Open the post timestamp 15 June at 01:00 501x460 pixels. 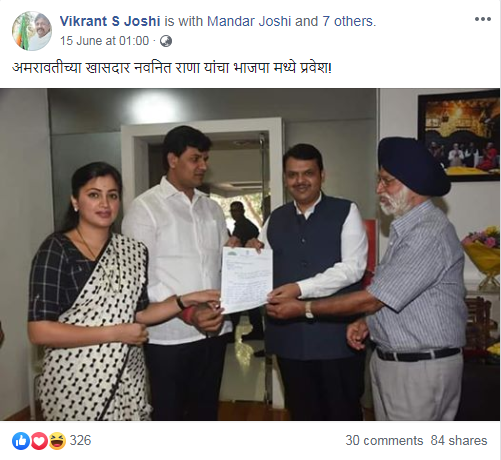pos(104,41)
